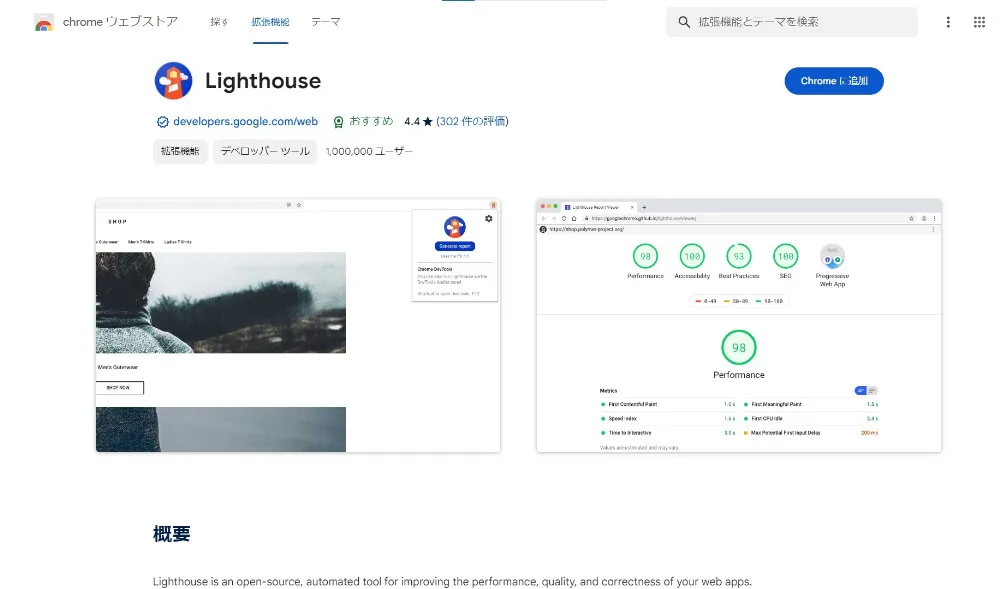Click the SEO 100 score gauge
This screenshot has height=589, width=1000.
point(785,256)
